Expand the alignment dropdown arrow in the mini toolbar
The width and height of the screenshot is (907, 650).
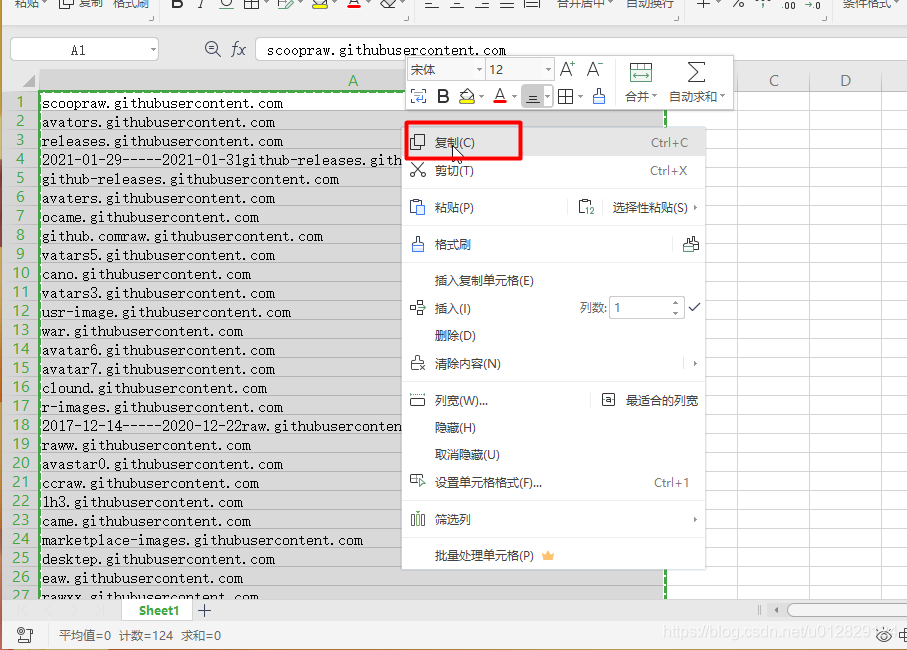tap(547, 97)
